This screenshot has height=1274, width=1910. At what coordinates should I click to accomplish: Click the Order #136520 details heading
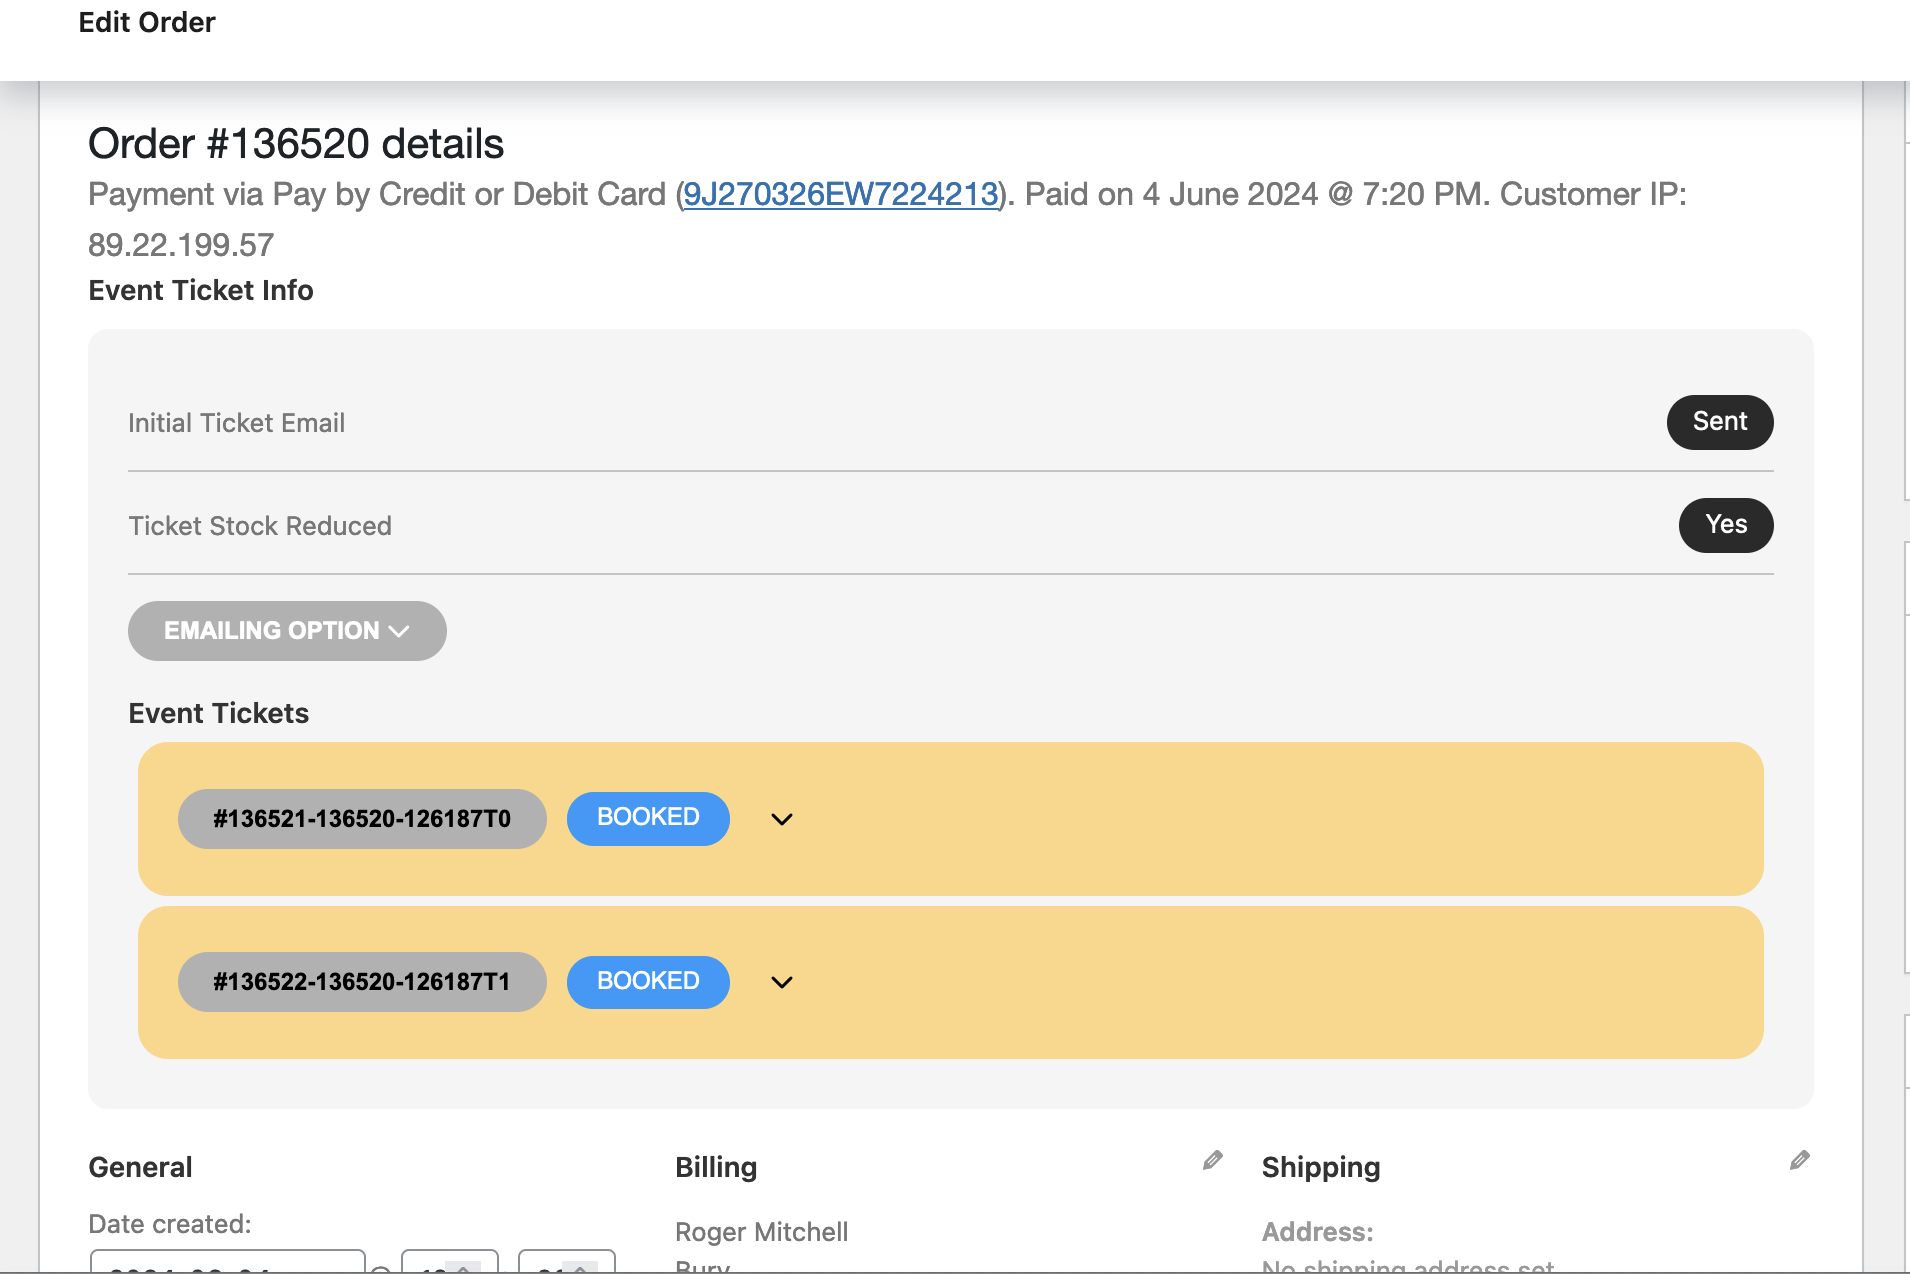point(296,144)
